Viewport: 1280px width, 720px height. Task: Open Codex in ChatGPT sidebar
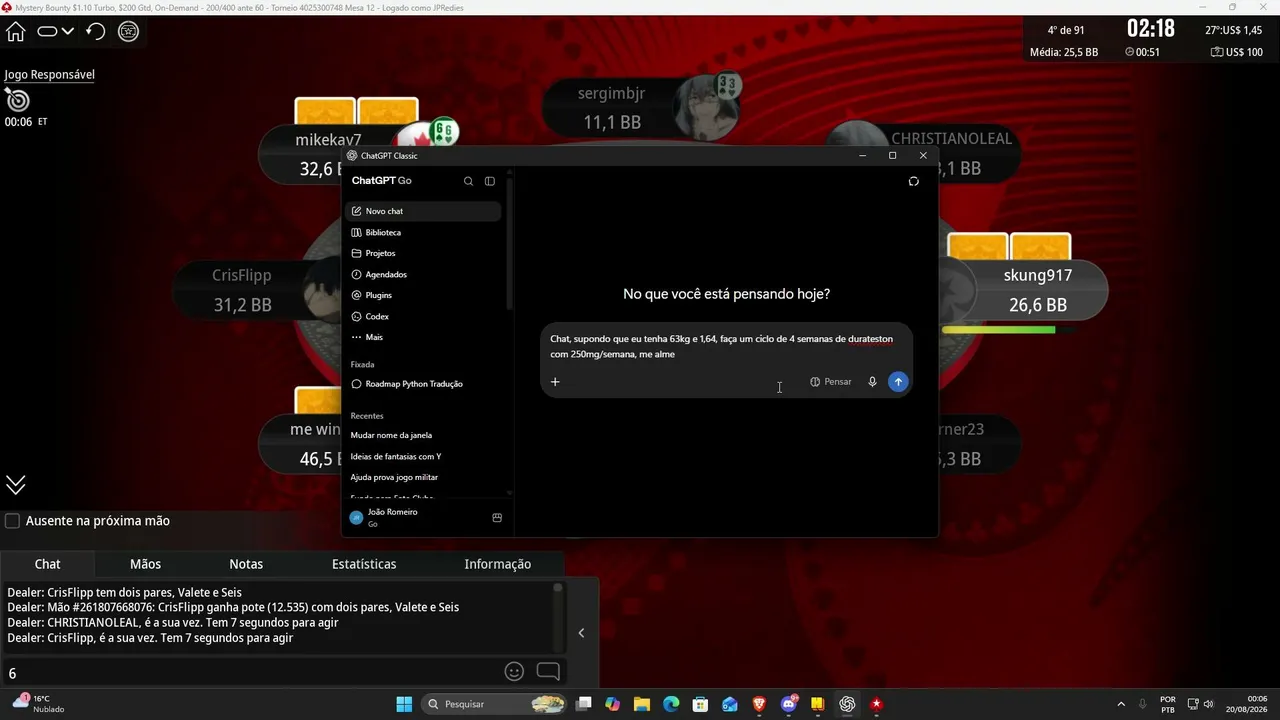click(423, 316)
